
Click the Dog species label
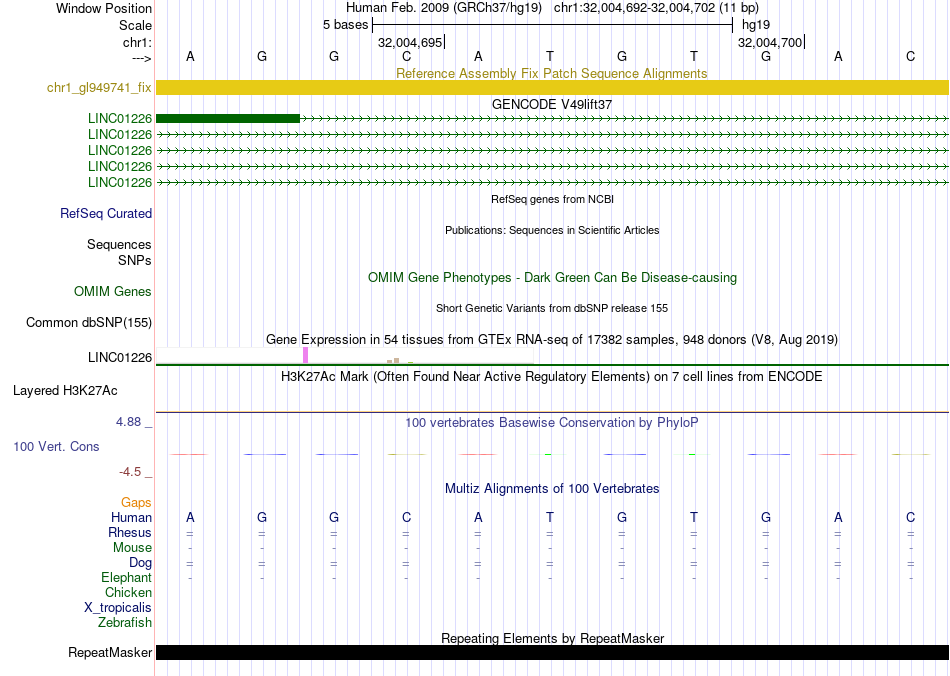click(141, 563)
